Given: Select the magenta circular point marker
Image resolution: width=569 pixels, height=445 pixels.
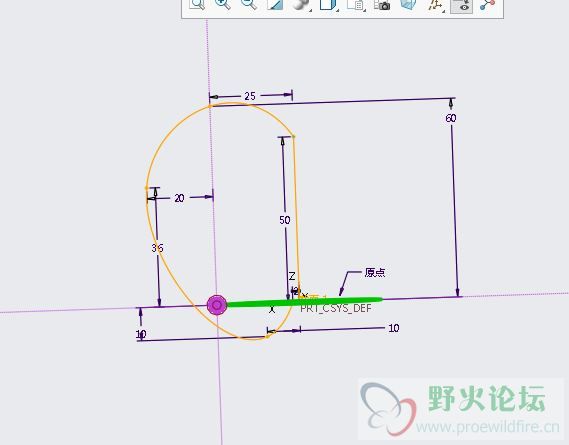Looking at the screenshot, I should pyautogui.click(x=217, y=305).
